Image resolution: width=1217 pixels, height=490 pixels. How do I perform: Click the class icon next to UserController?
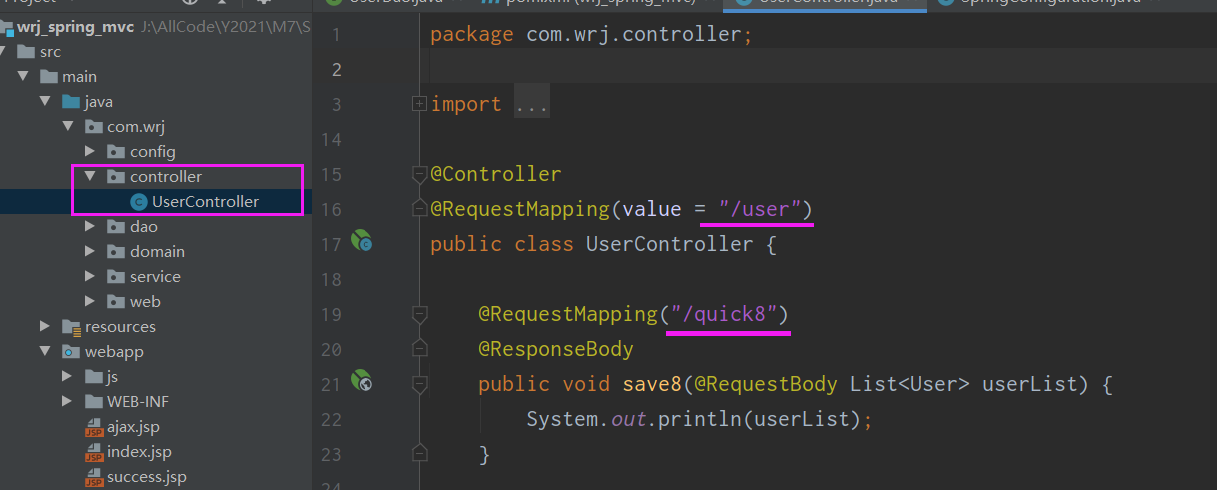coord(139,202)
